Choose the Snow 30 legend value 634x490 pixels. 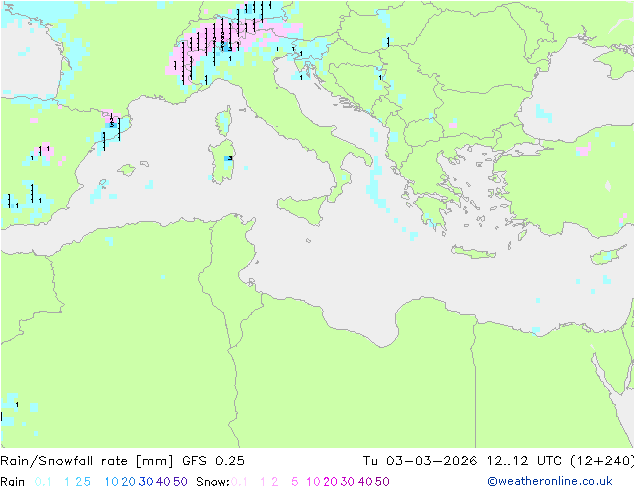pyautogui.click(x=348, y=482)
